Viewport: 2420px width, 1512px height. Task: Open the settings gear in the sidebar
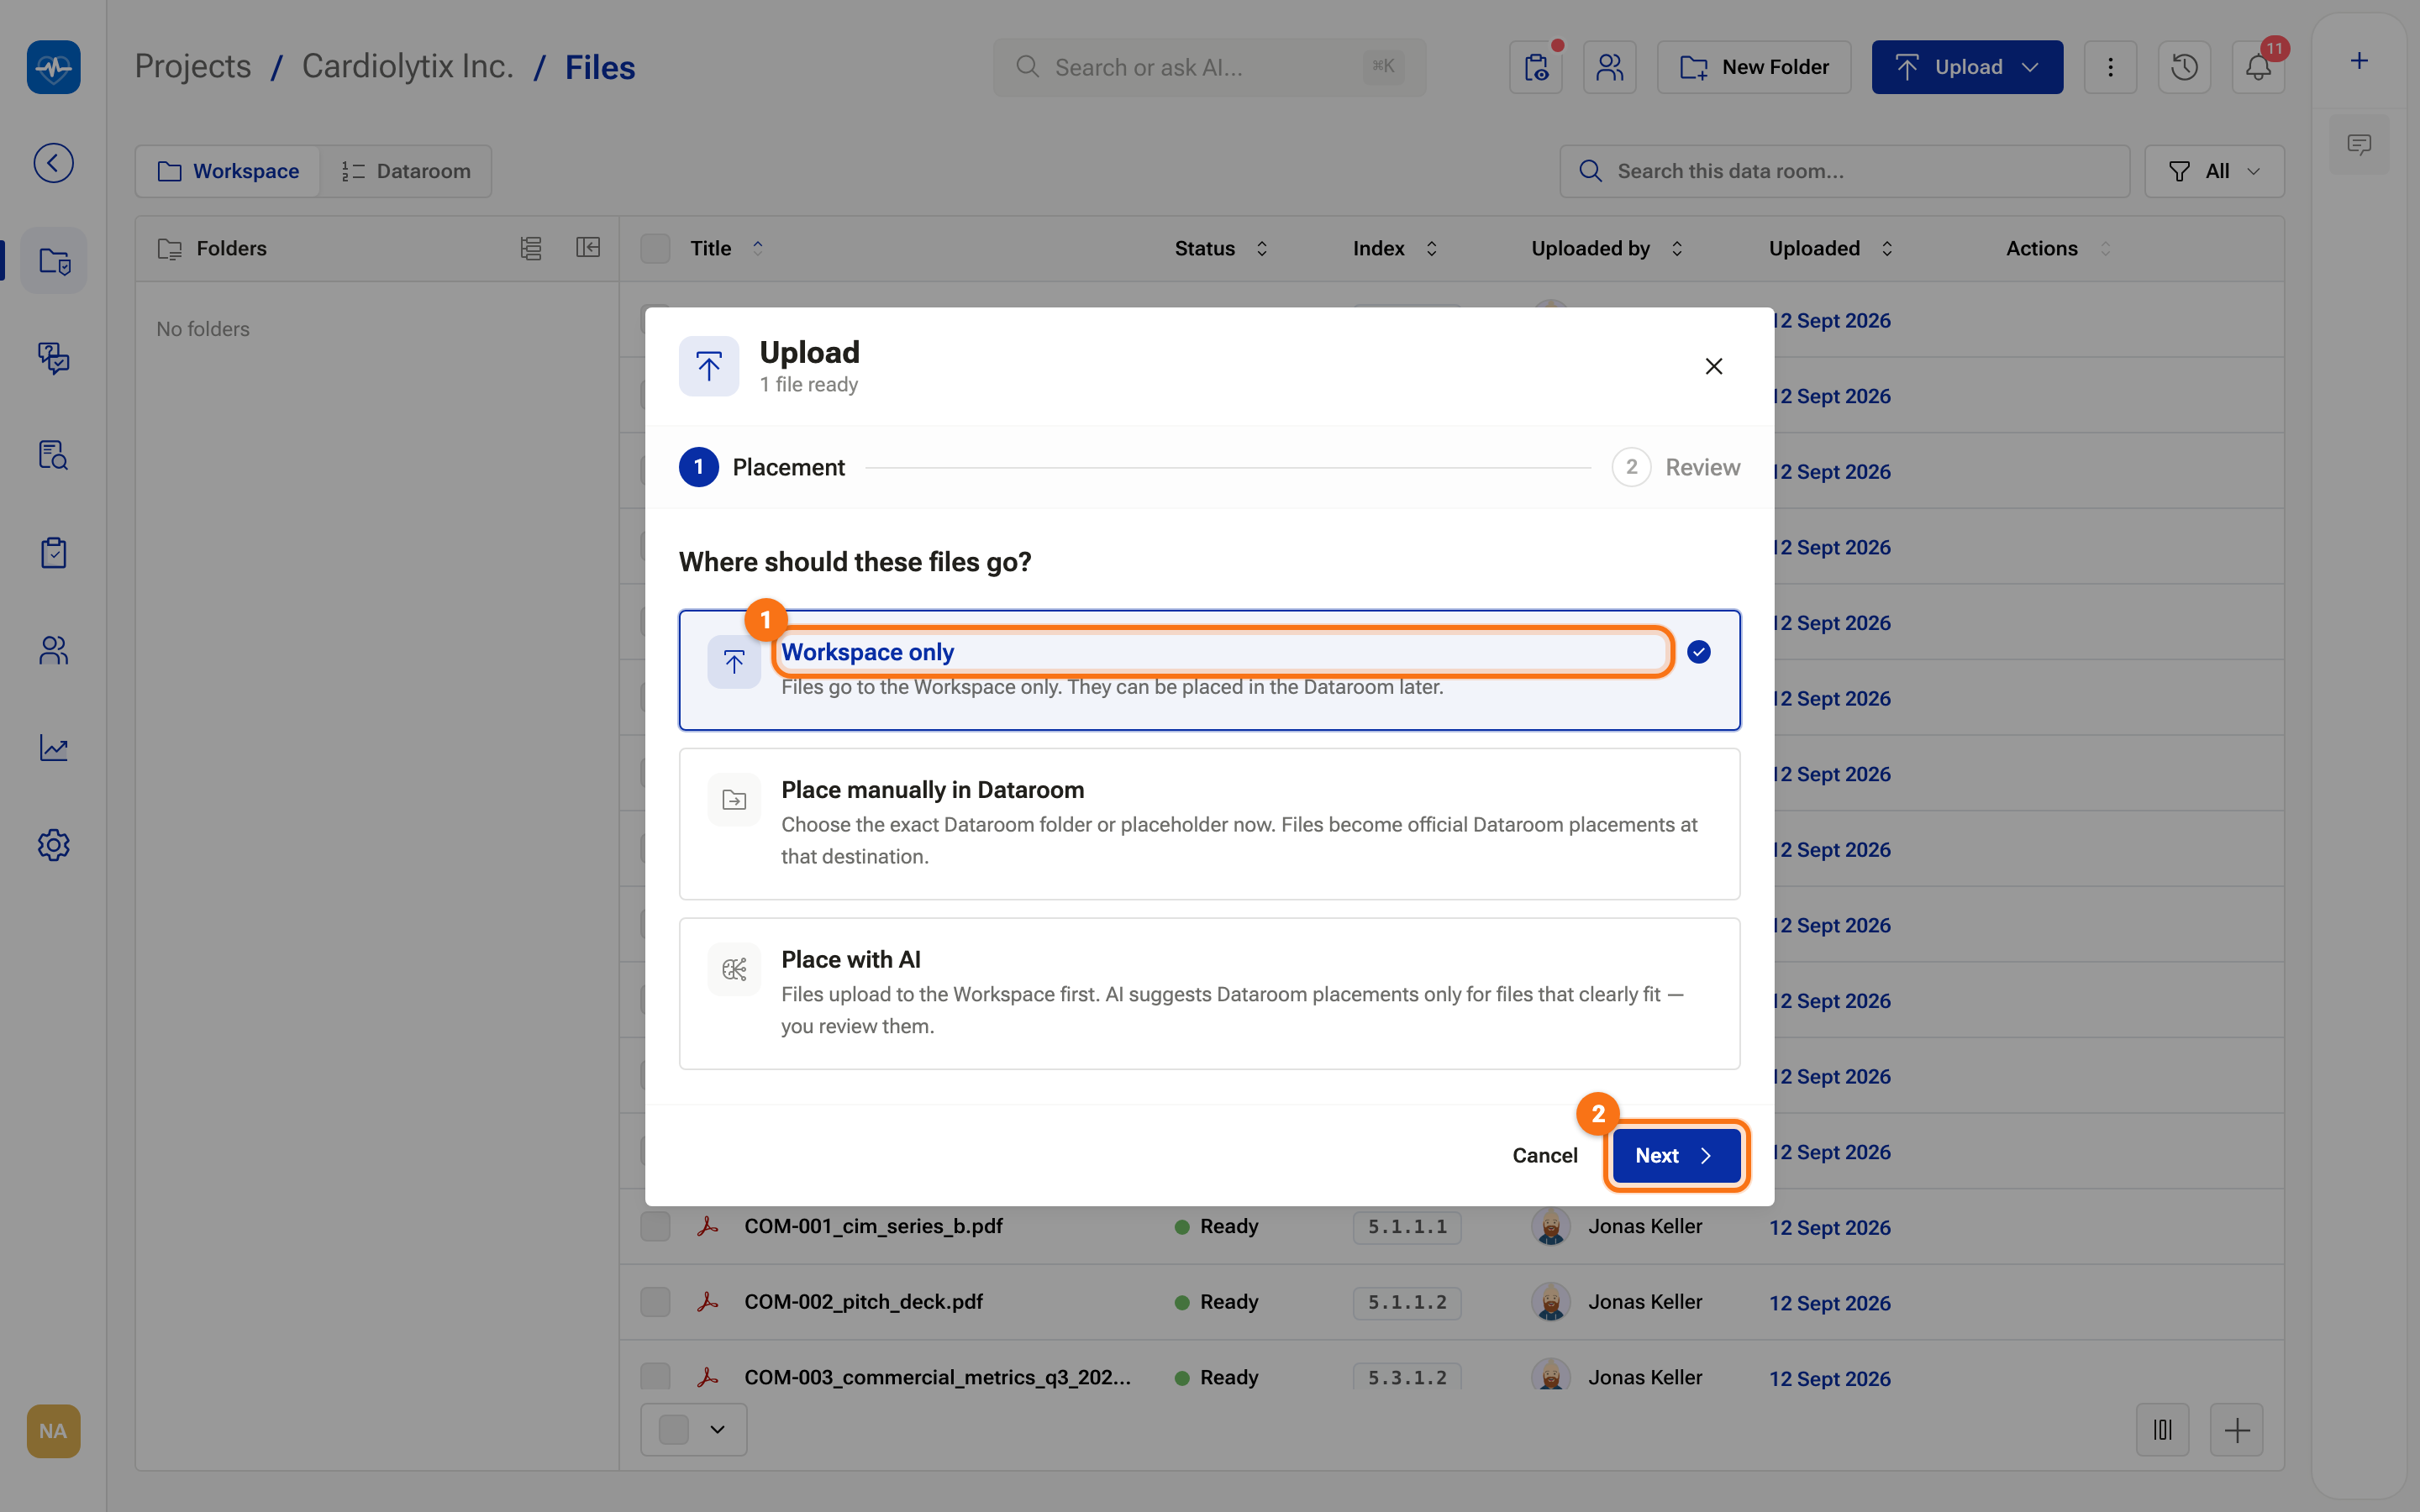53,845
